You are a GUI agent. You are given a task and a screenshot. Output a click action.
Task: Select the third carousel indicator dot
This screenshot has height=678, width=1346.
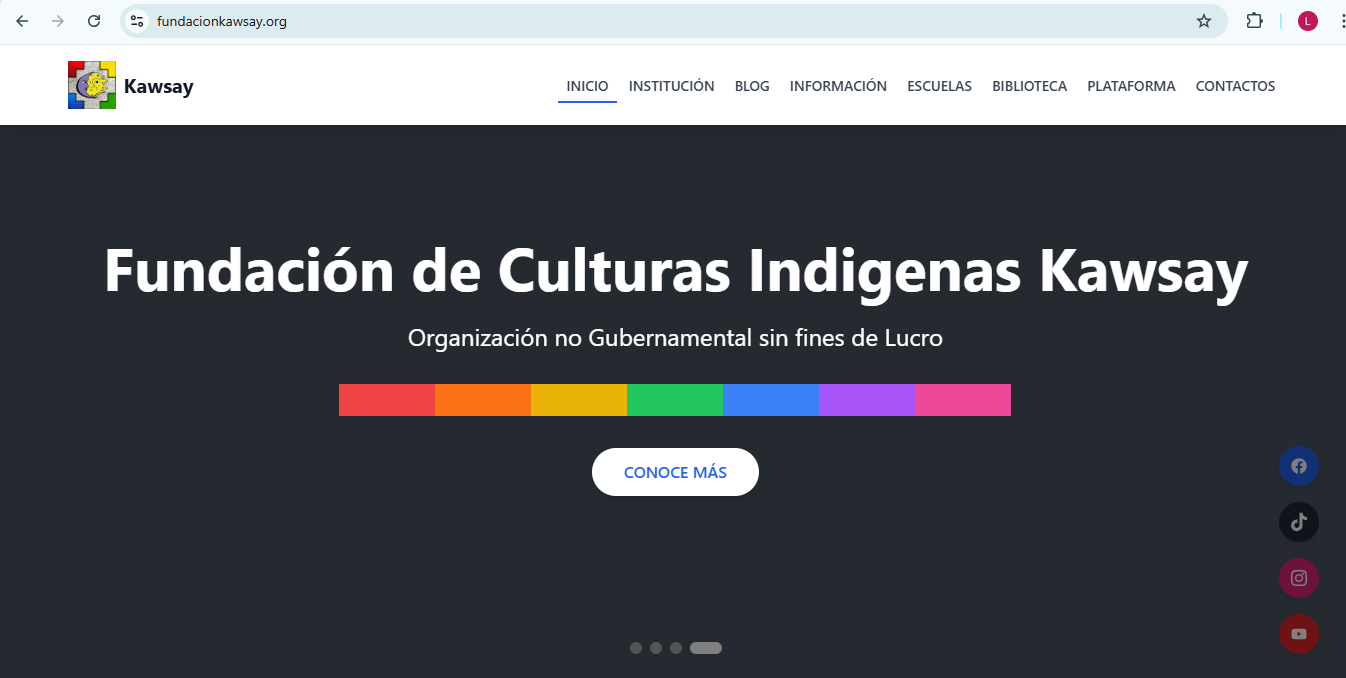click(677, 647)
